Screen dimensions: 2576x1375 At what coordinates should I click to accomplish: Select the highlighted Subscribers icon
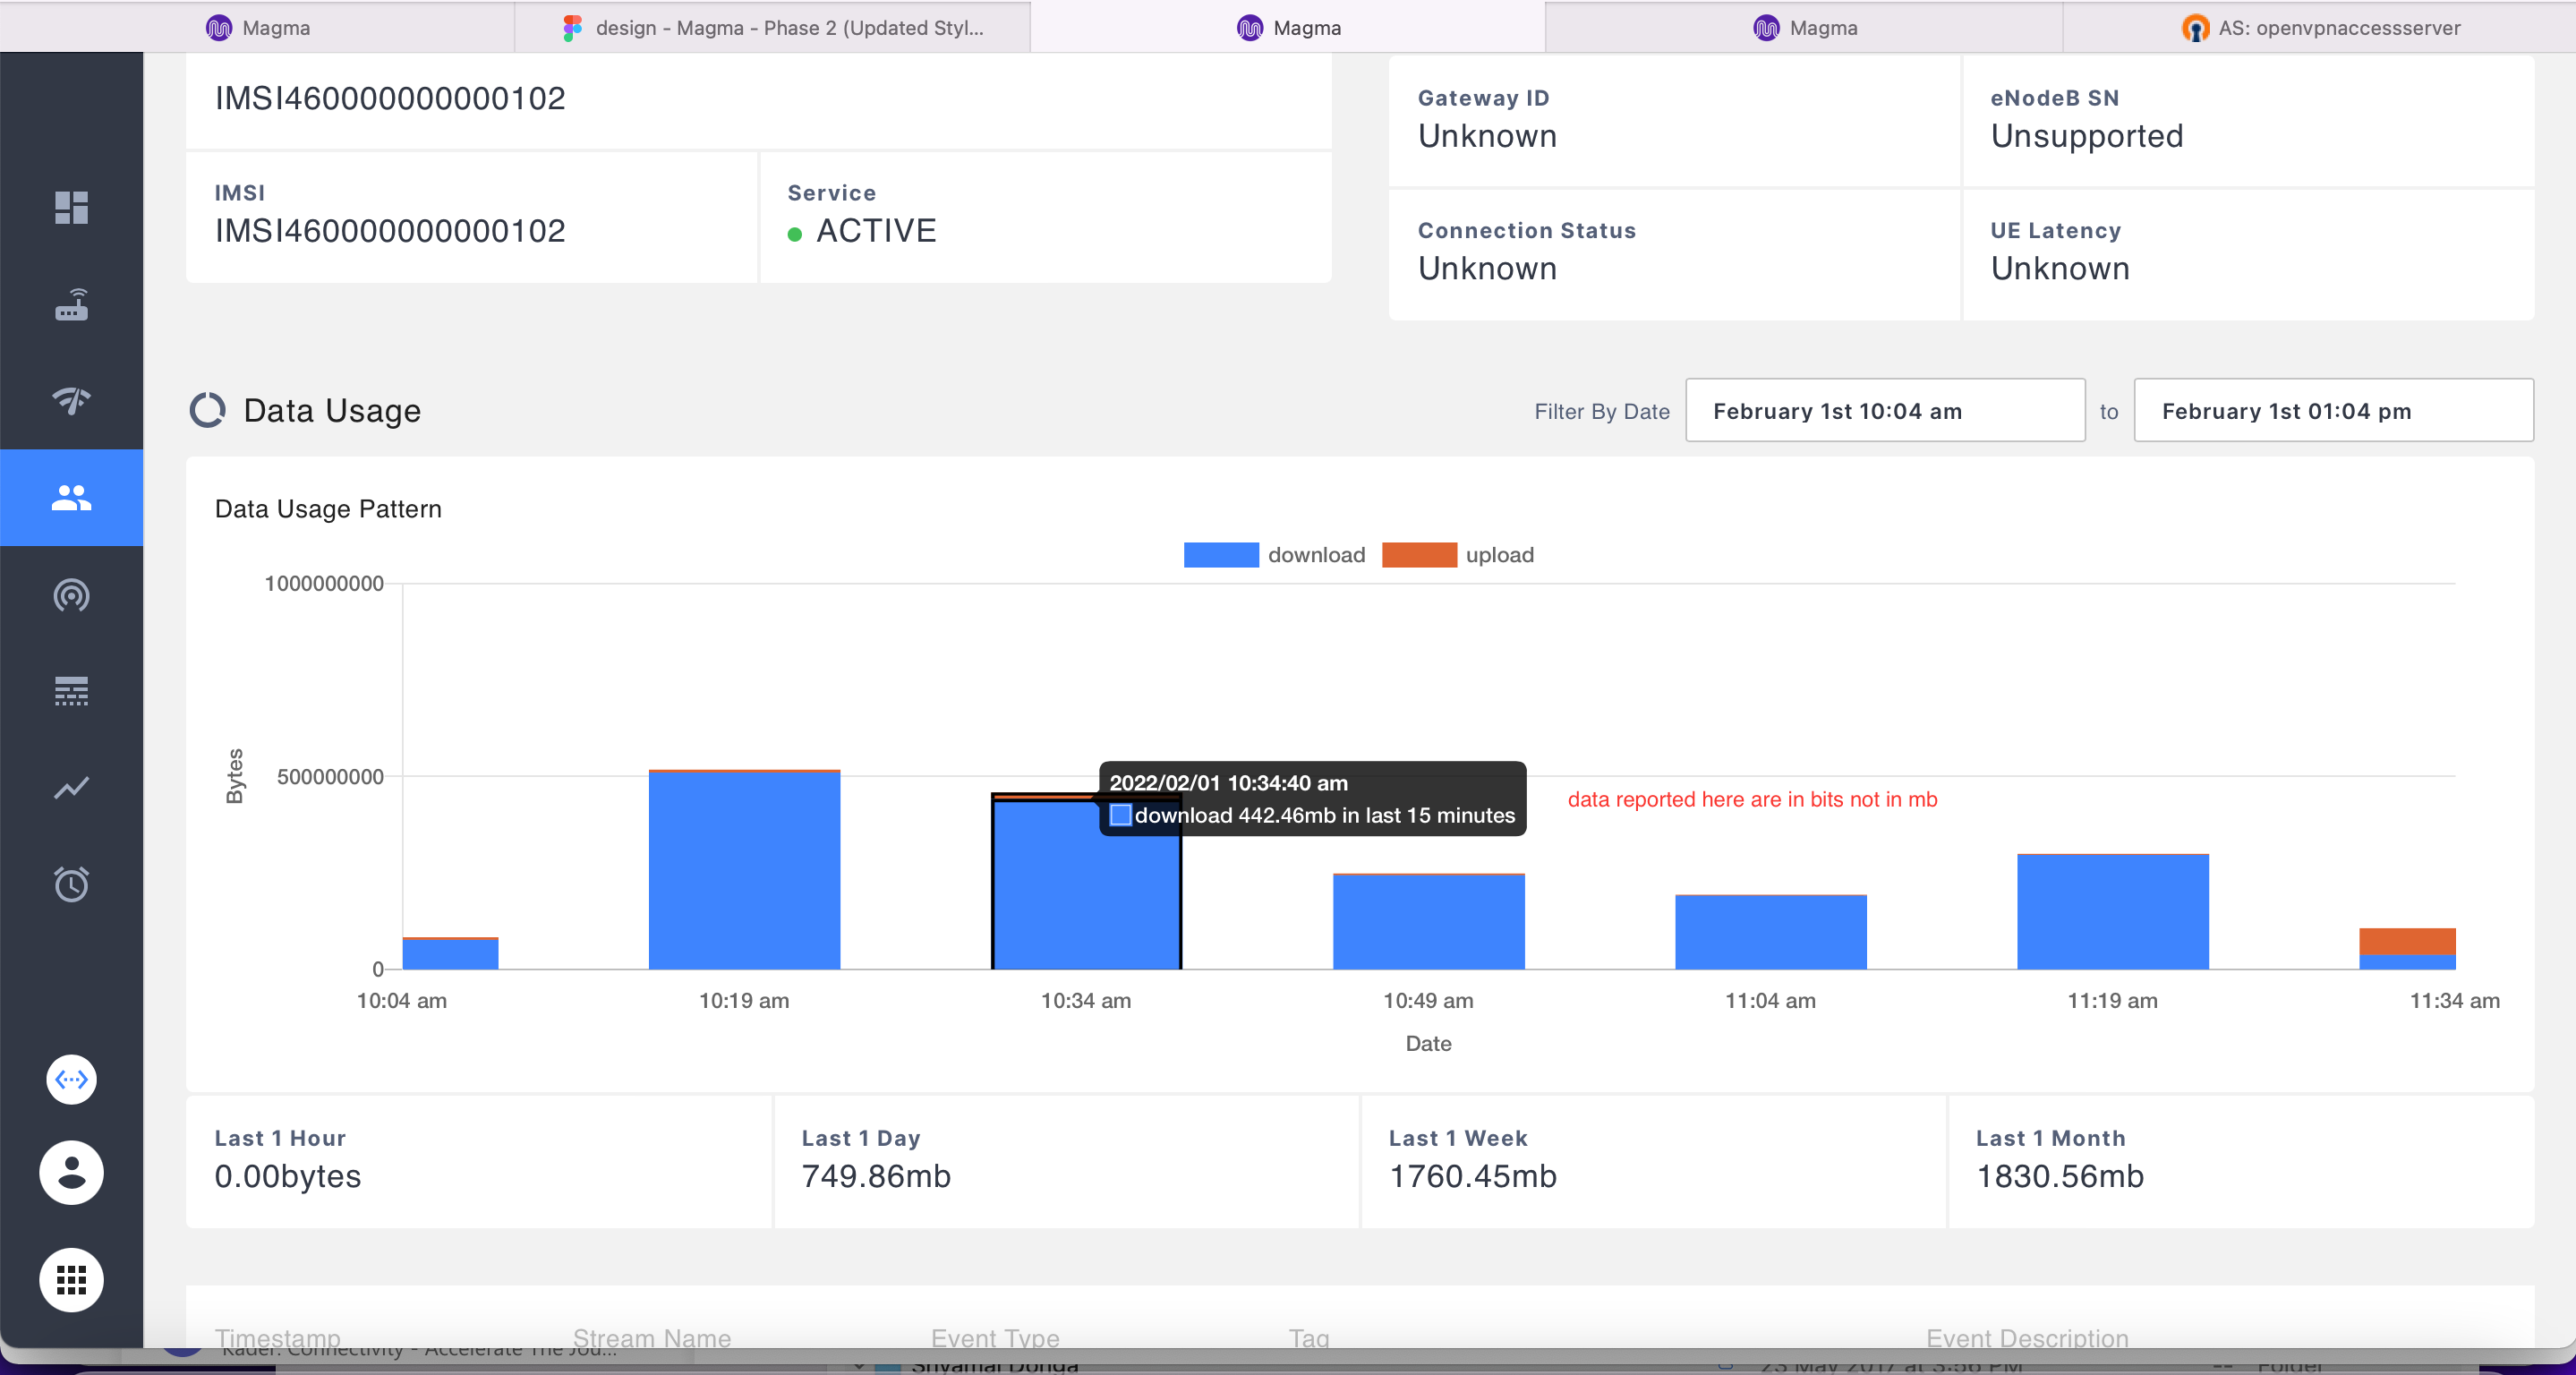pyautogui.click(x=71, y=497)
